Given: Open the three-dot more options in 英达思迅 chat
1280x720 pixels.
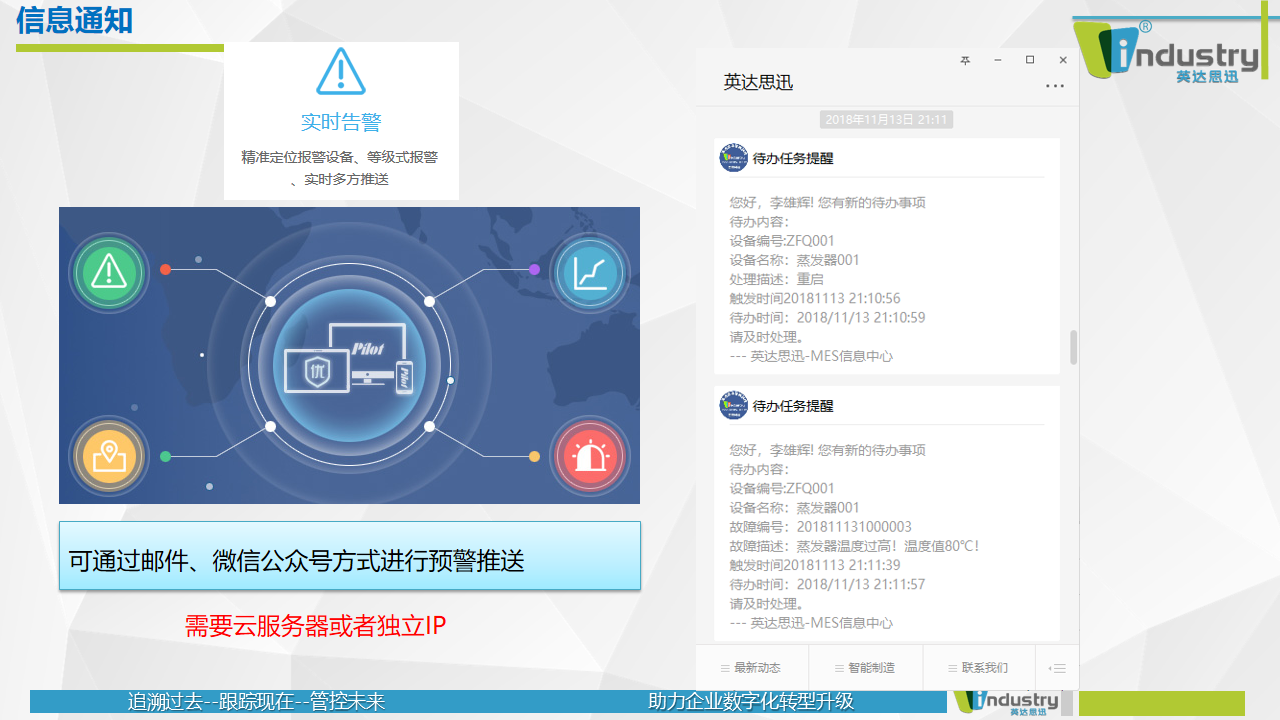Looking at the screenshot, I should pos(1055,86).
